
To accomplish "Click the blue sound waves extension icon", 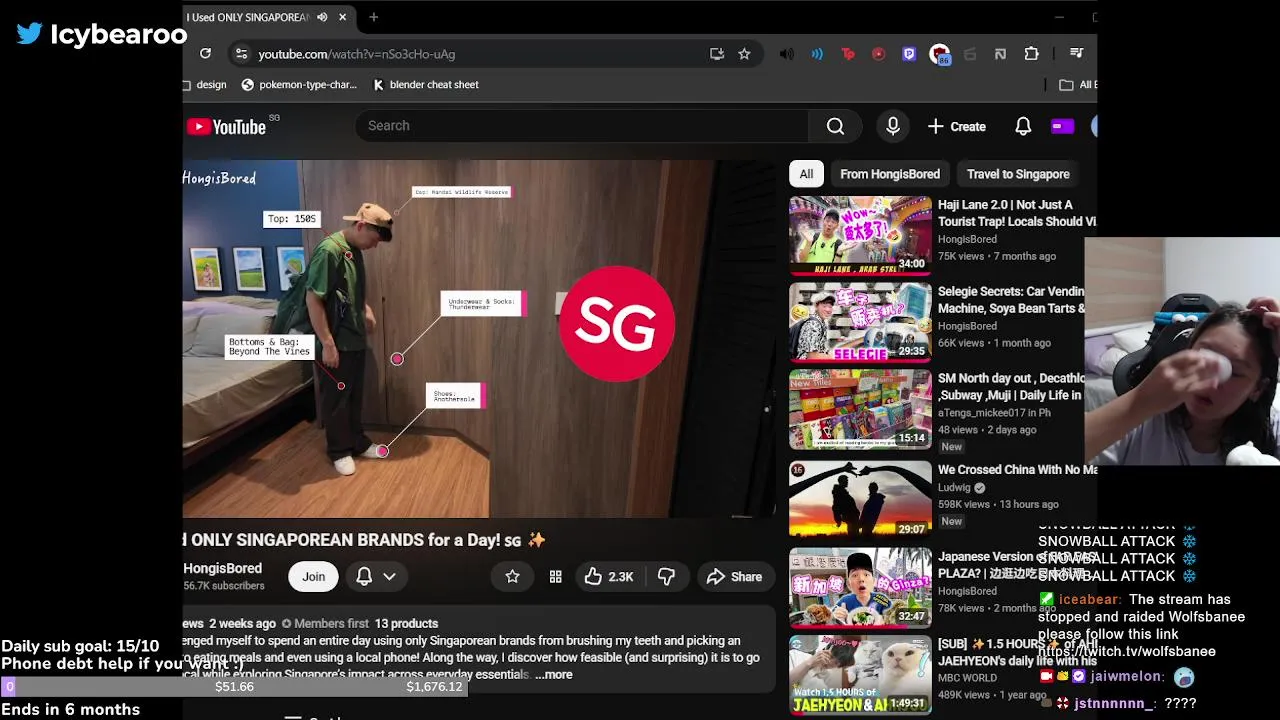I will (x=817, y=54).
